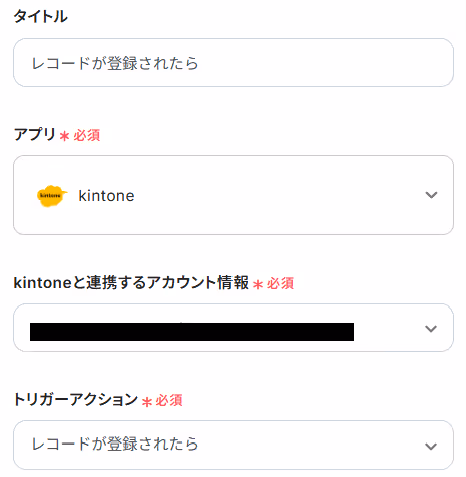The height and width of the screenshot is (477, 466).
Task: Focus the タイトル text input field
Action: click(x=233, y=63)
